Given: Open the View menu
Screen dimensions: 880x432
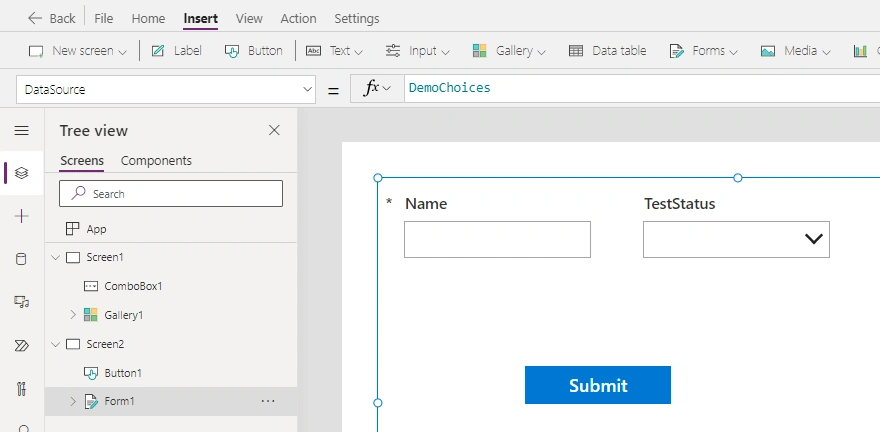Looking at the screenshot, I should coord(249,18).
